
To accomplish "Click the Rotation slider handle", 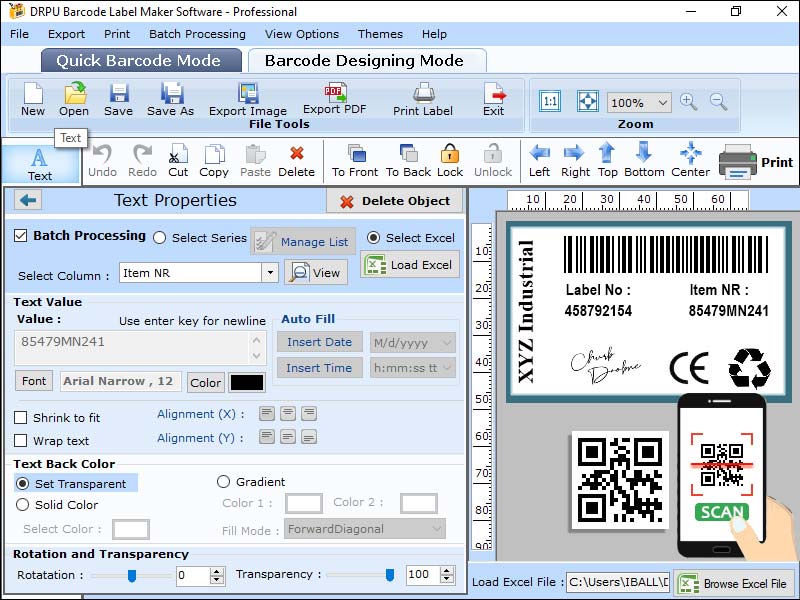I will (132, 576).
